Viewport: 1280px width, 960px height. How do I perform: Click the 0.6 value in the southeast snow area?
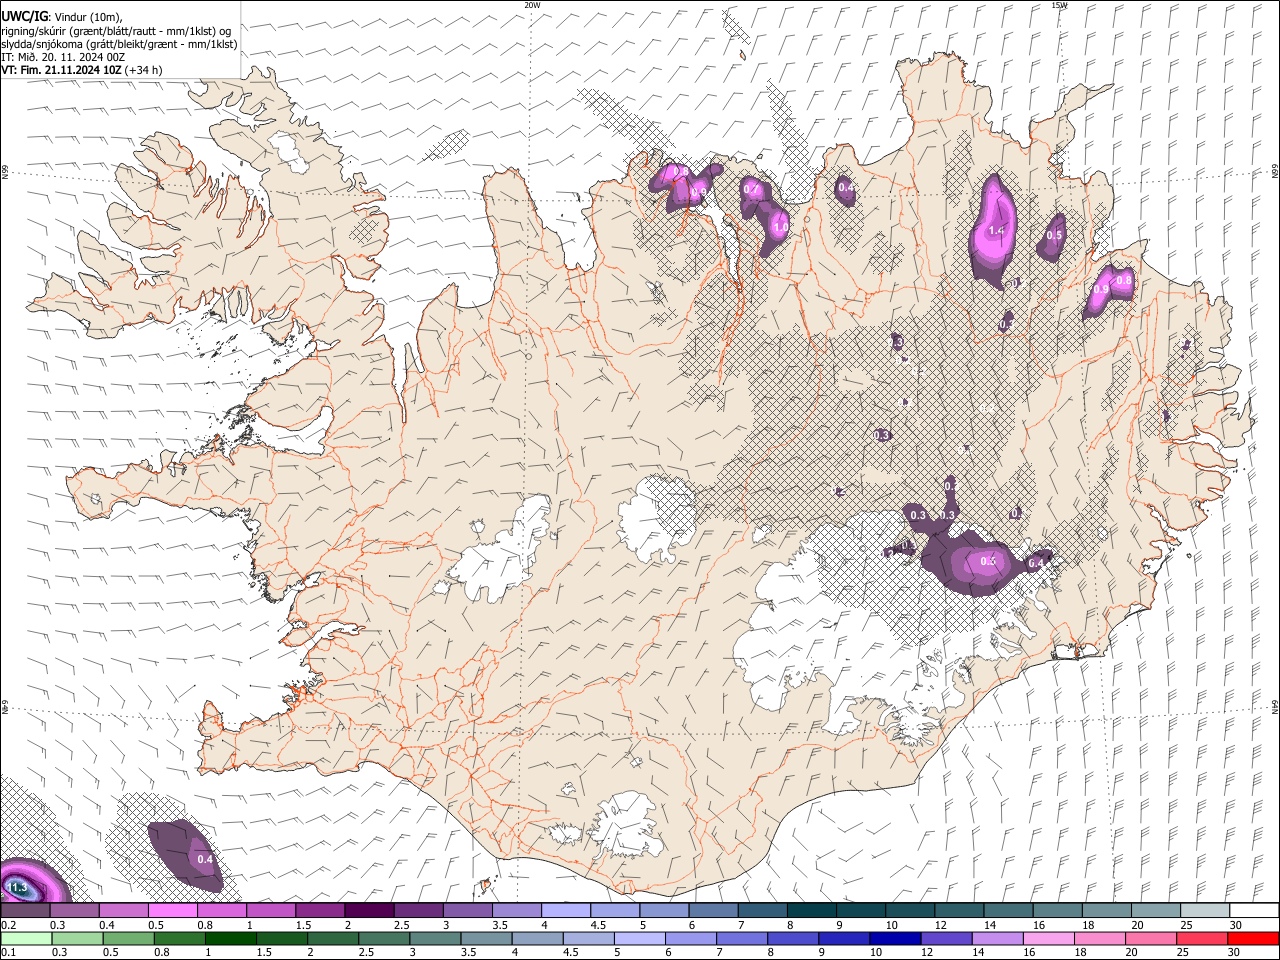click(x=988, y=561)
